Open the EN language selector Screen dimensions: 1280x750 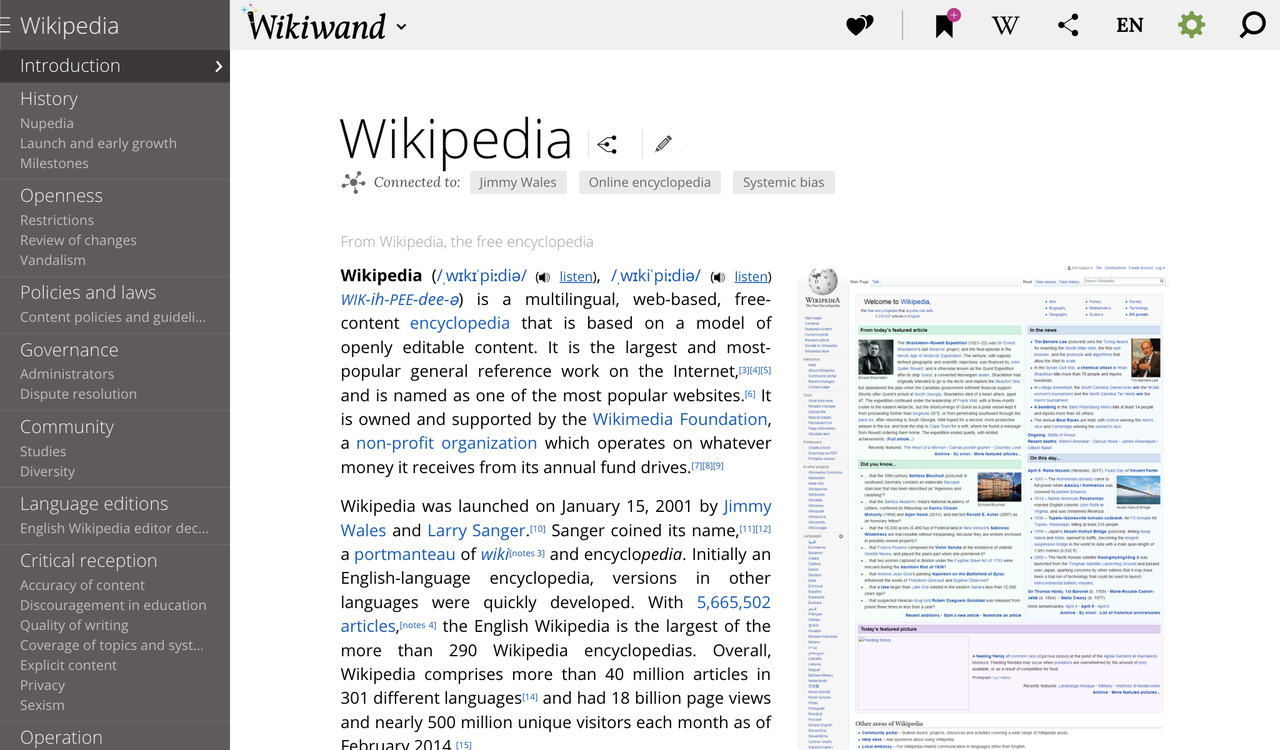[x=1129, y=25]
